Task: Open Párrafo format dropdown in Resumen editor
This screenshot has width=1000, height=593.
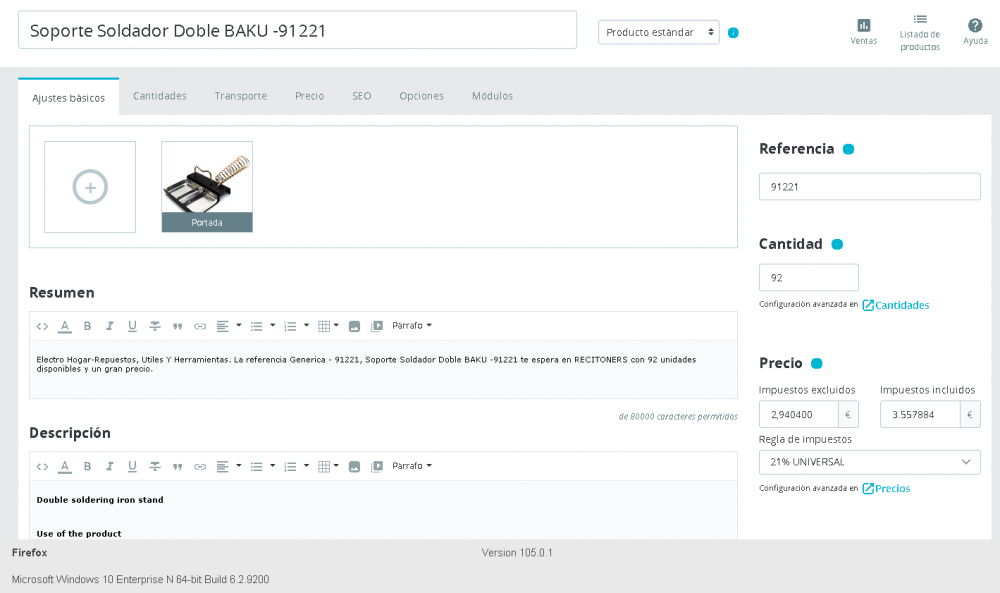Action: 412,326
